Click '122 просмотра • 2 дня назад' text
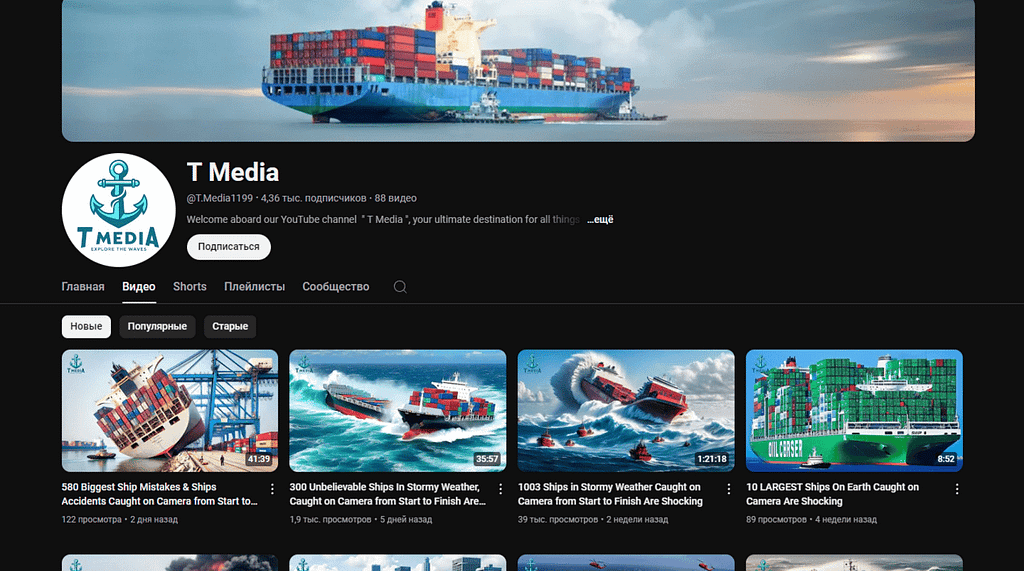1024x571 pixels. pos(120,519)
